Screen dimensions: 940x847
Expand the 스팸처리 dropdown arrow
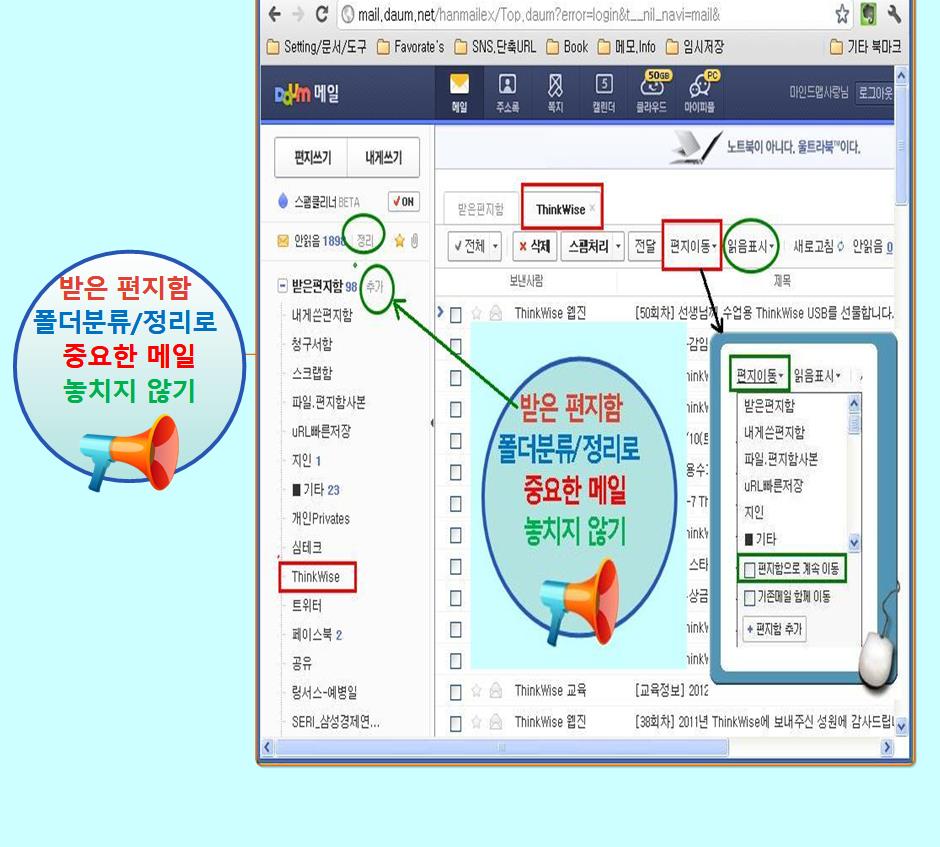click(619, 246)
